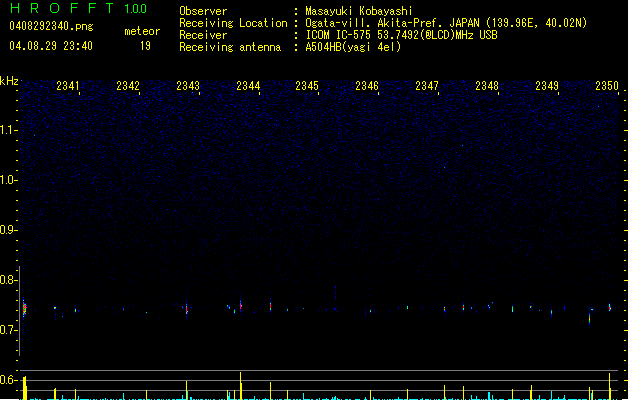Click the 2342 time axis marker

128,86
